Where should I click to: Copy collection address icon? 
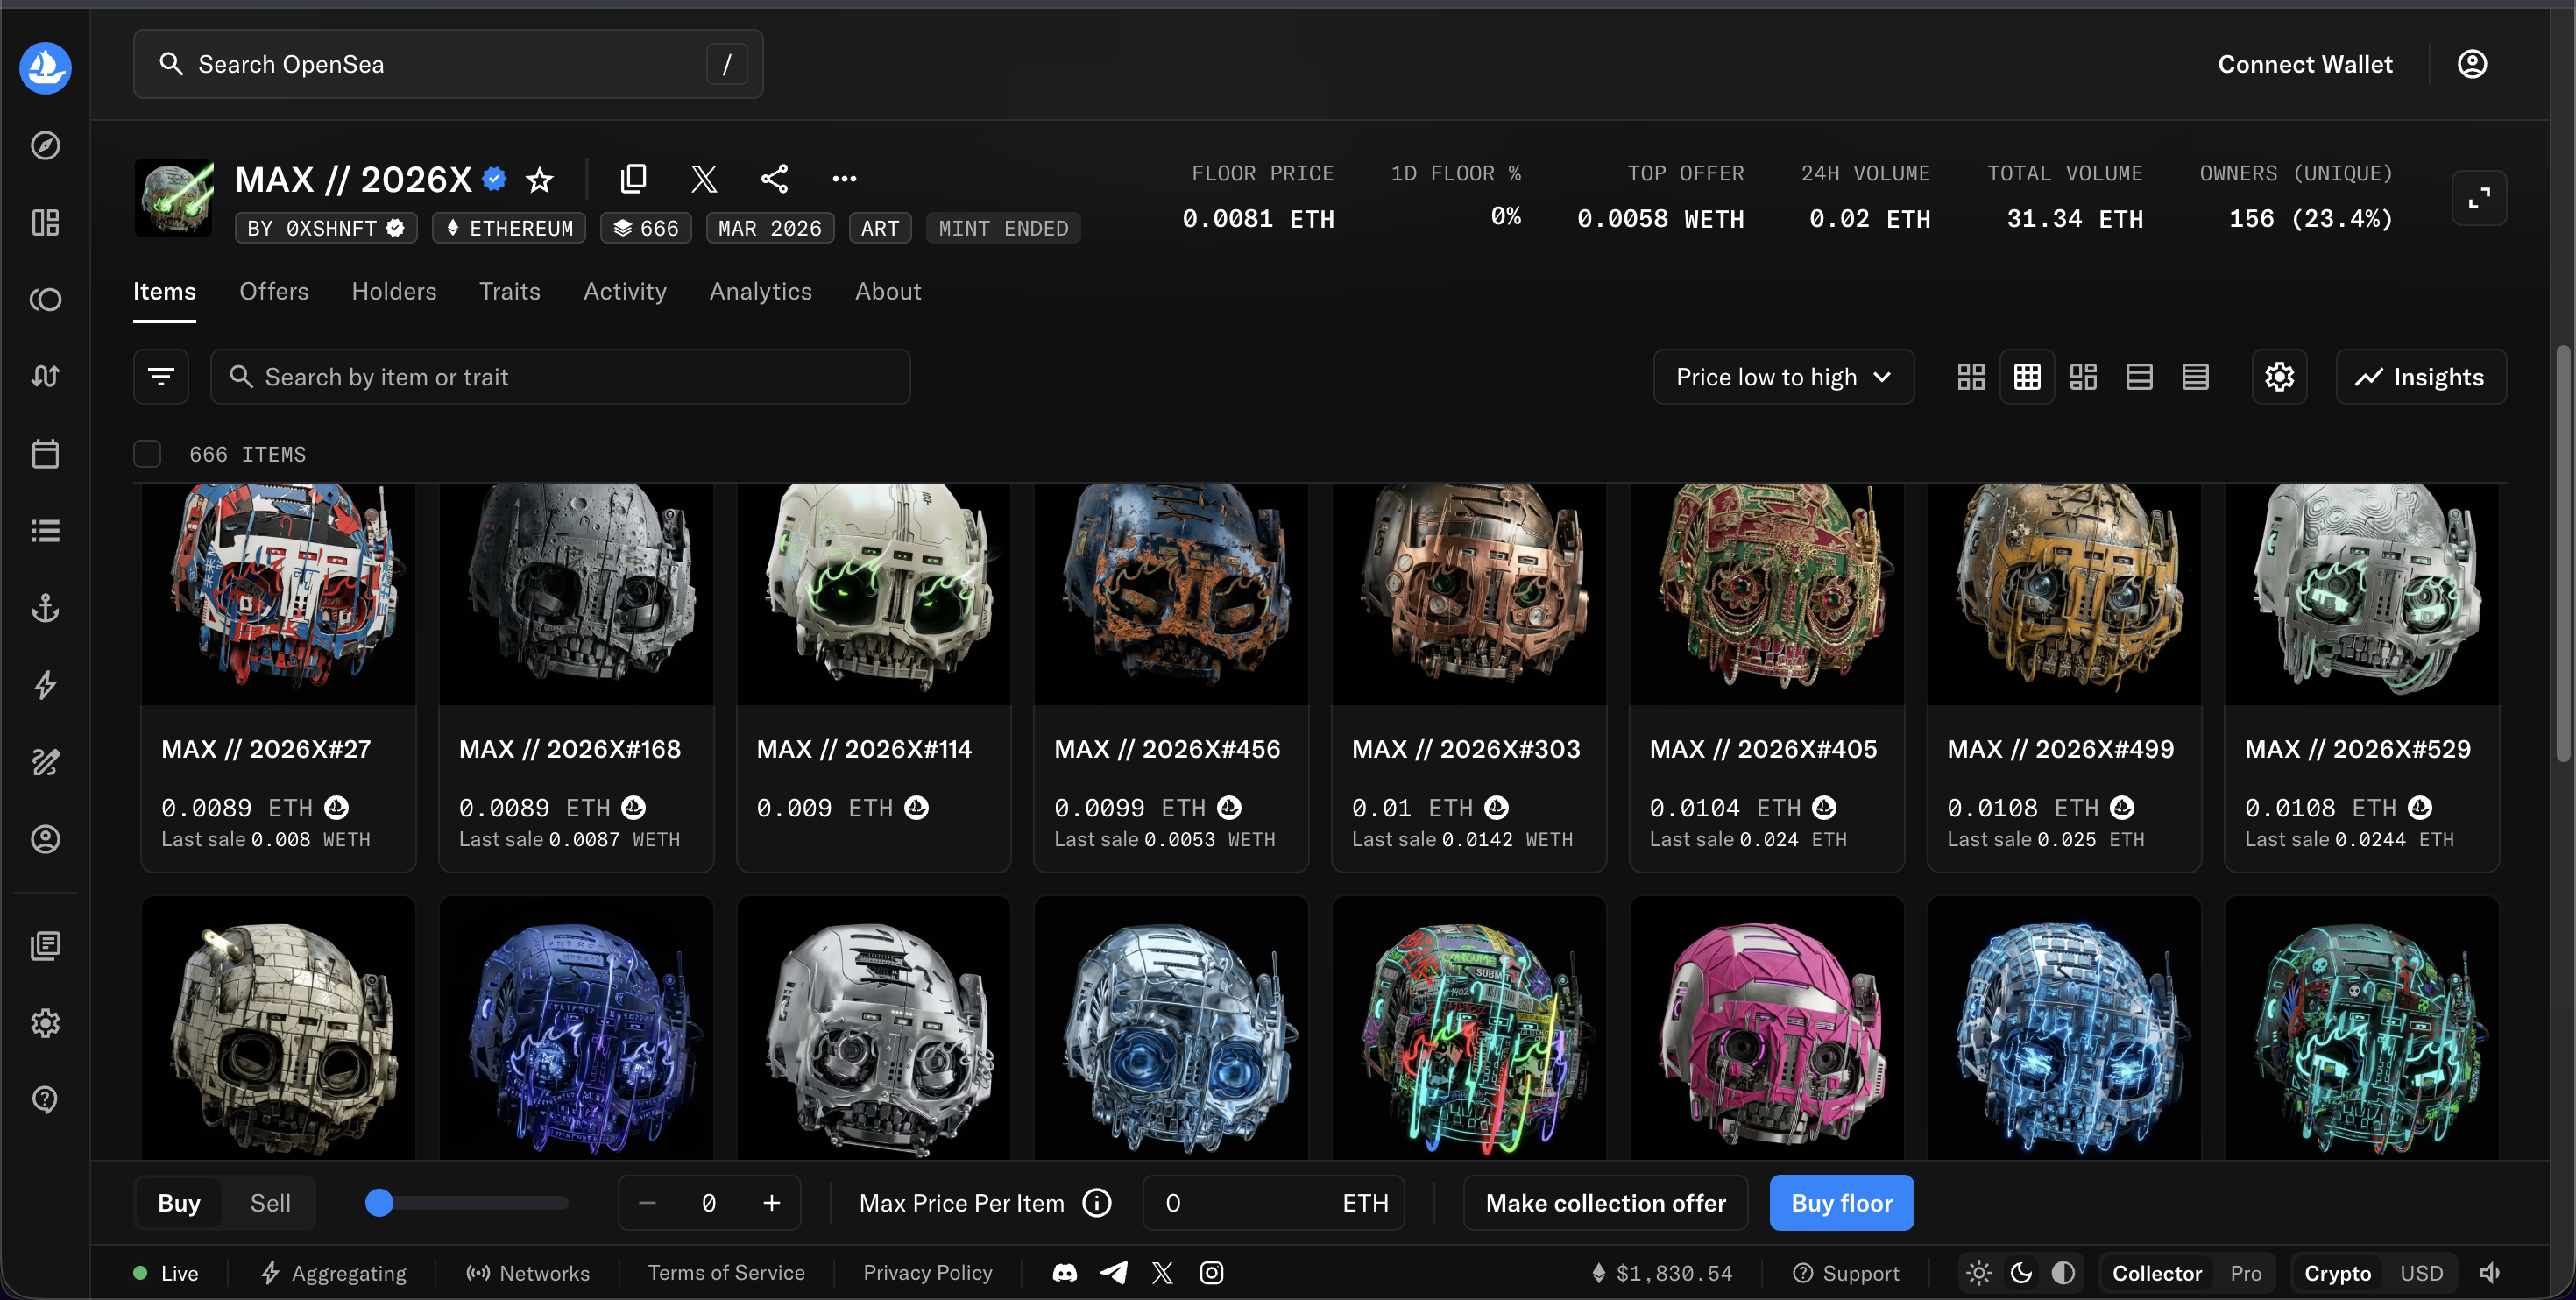634,179
